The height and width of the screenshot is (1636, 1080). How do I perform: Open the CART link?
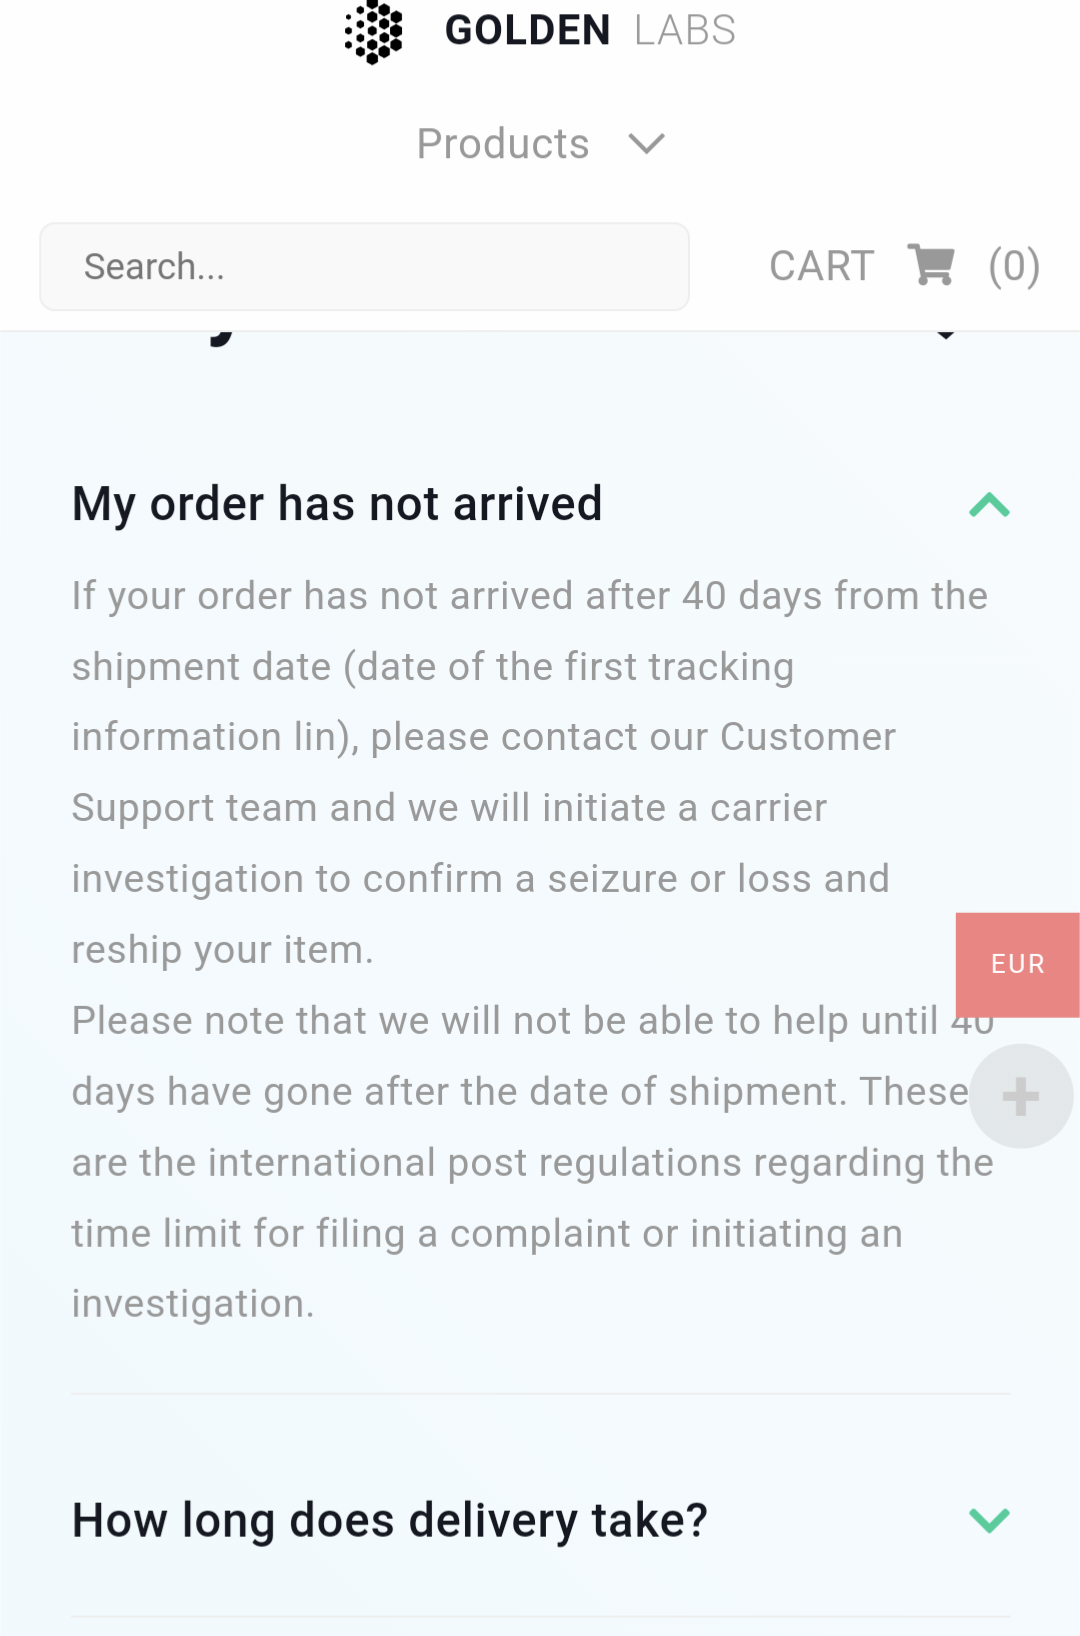(x=820, y=265)
